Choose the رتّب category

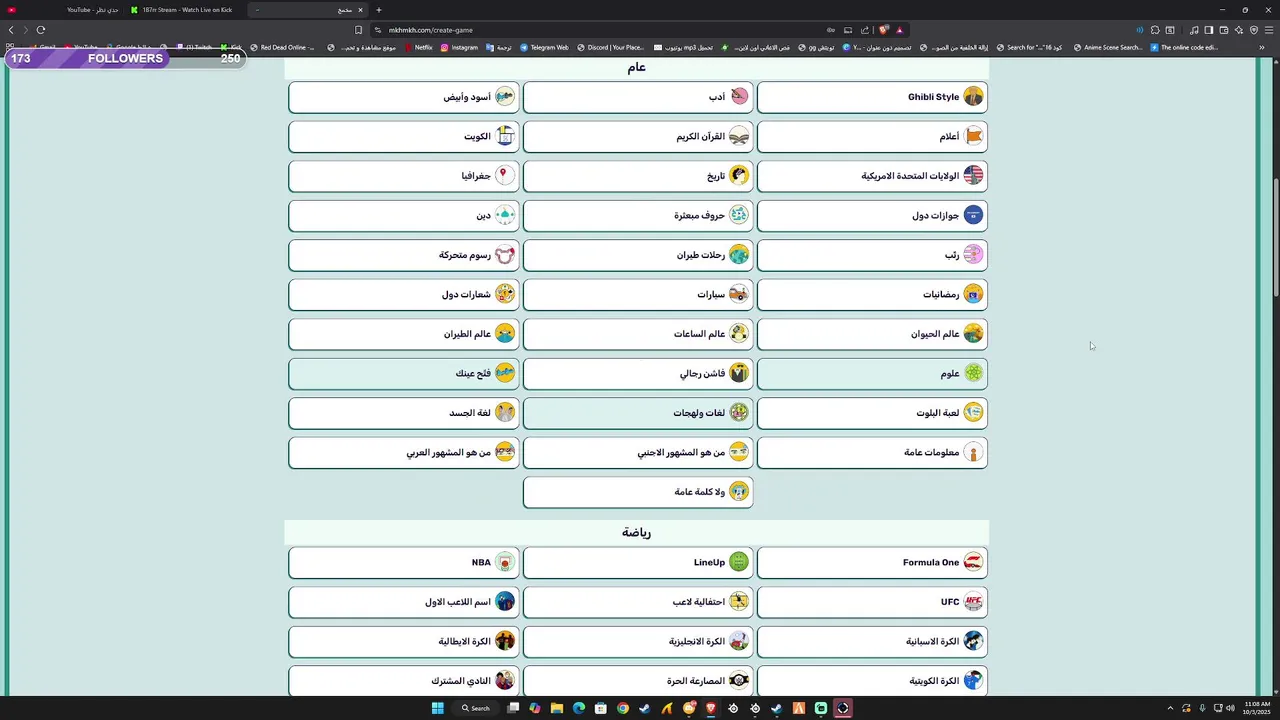(872, 255)
